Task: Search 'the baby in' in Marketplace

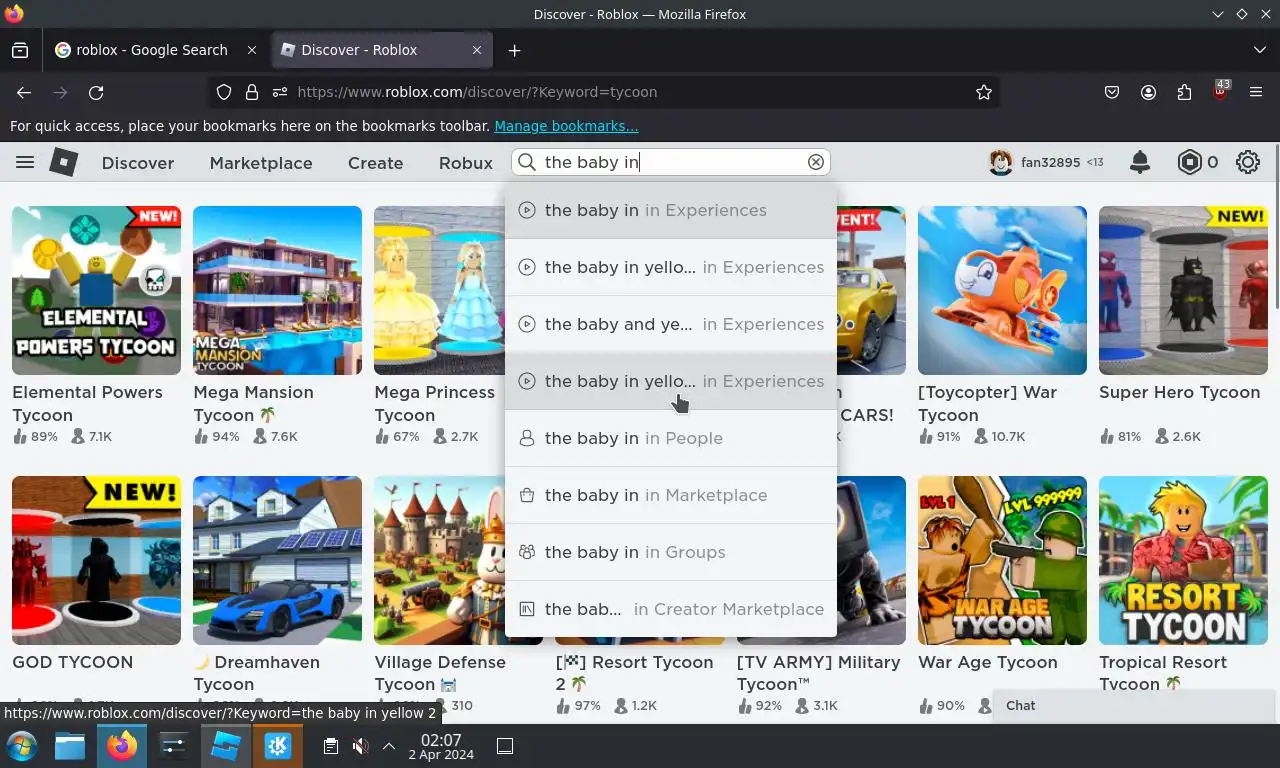Action: click(671, 495)
